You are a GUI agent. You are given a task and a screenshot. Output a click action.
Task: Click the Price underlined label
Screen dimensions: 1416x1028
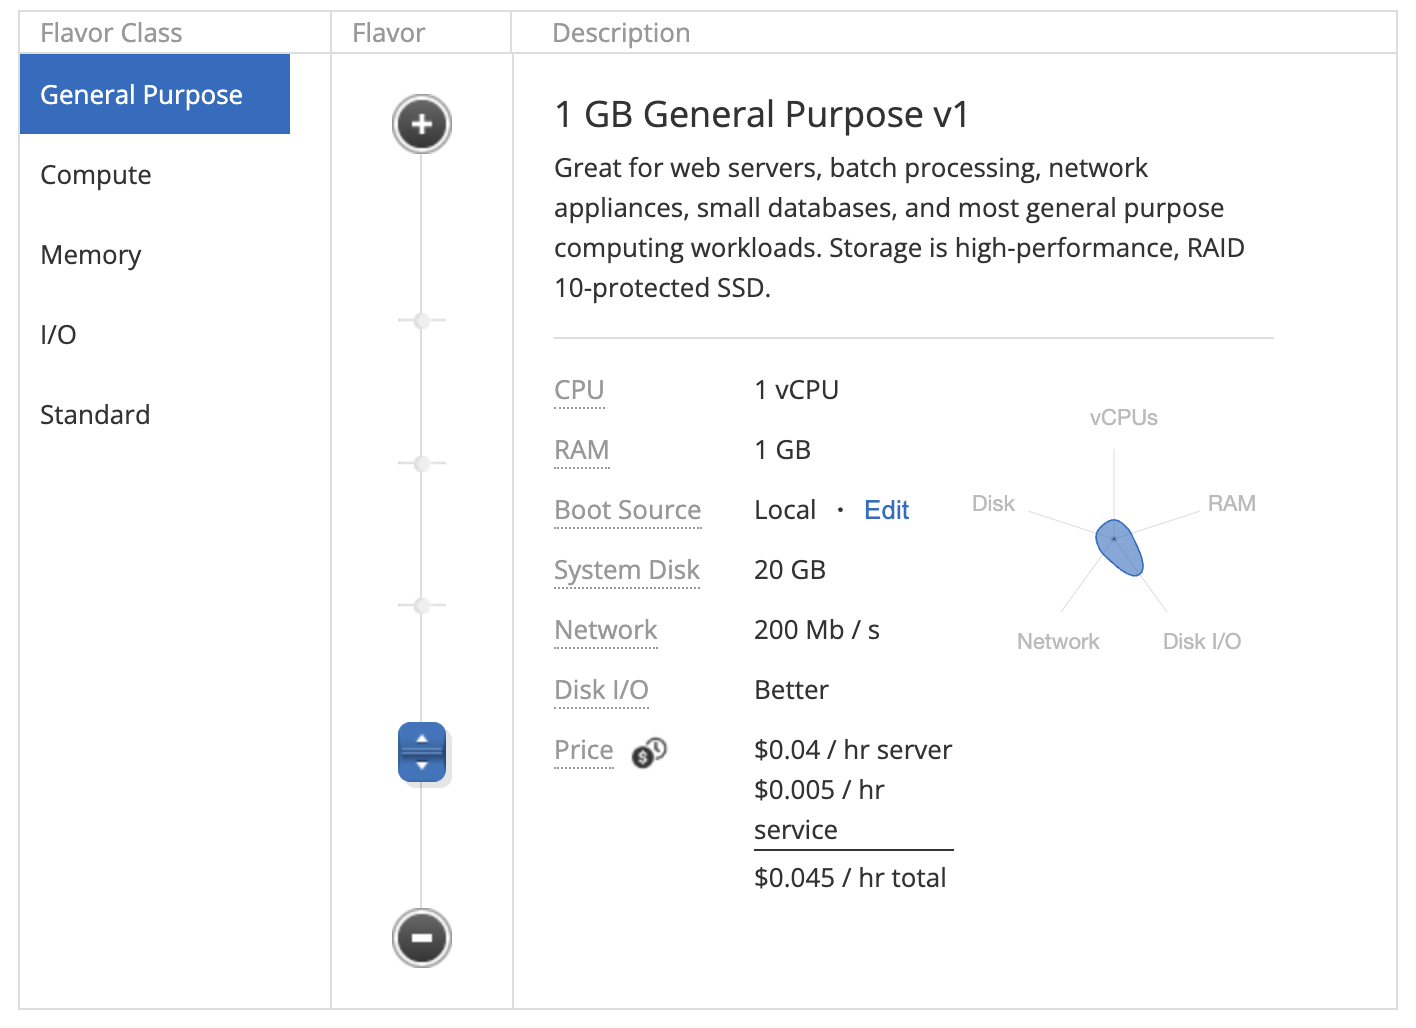(x=583, y=750)
